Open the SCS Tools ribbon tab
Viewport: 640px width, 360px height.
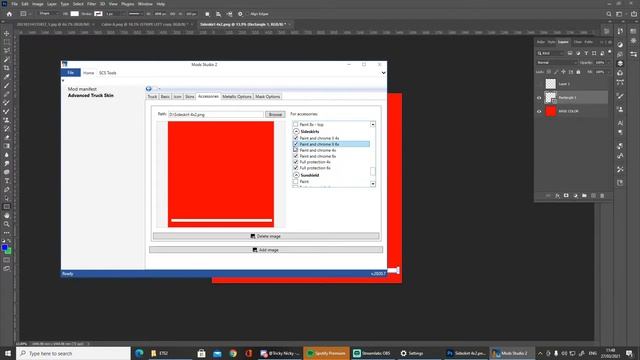pyautogui.click(x=108, y=73)
